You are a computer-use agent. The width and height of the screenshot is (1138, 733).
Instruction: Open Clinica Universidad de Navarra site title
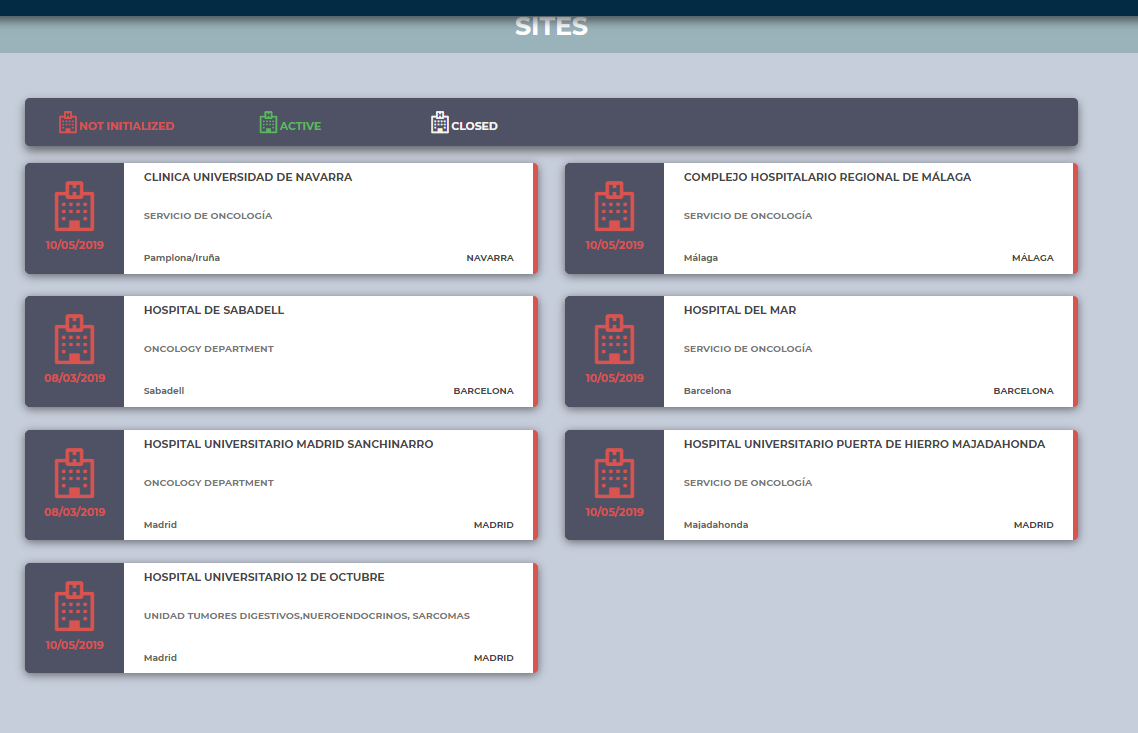click(x=248, y=177)
